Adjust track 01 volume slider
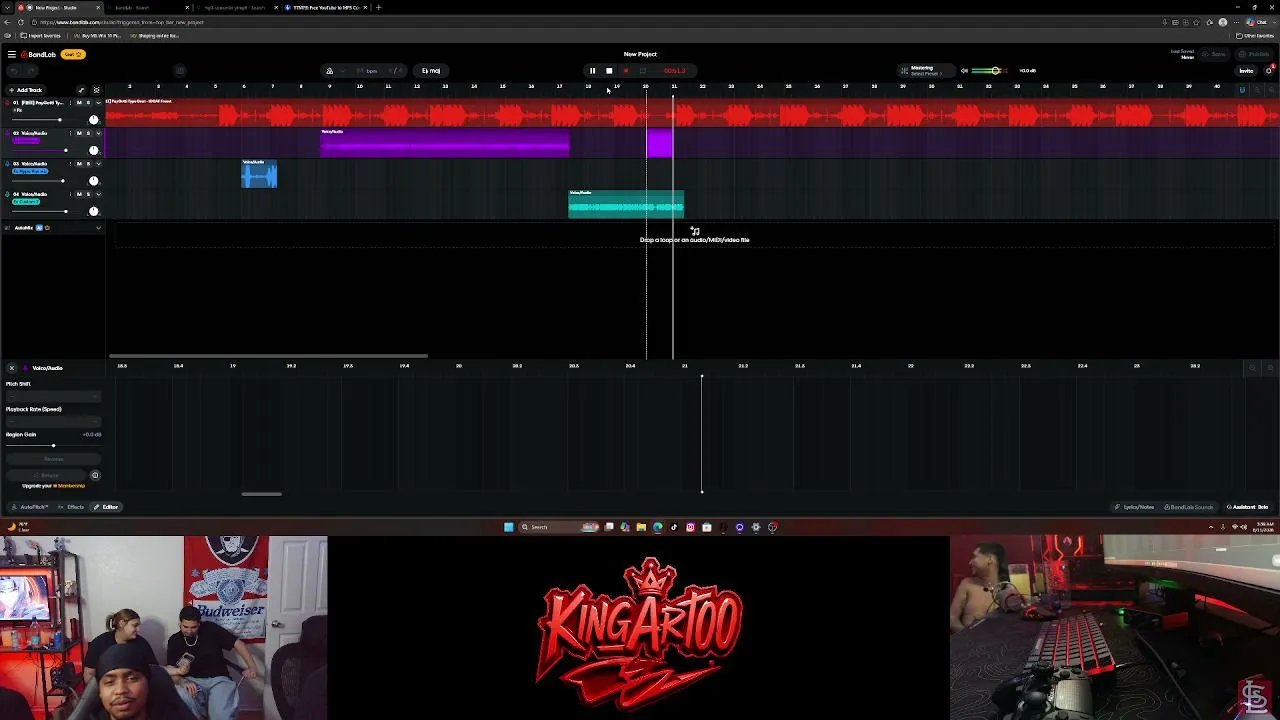The height and width of the screenshot is (720, 1280). tap(46, 120)
